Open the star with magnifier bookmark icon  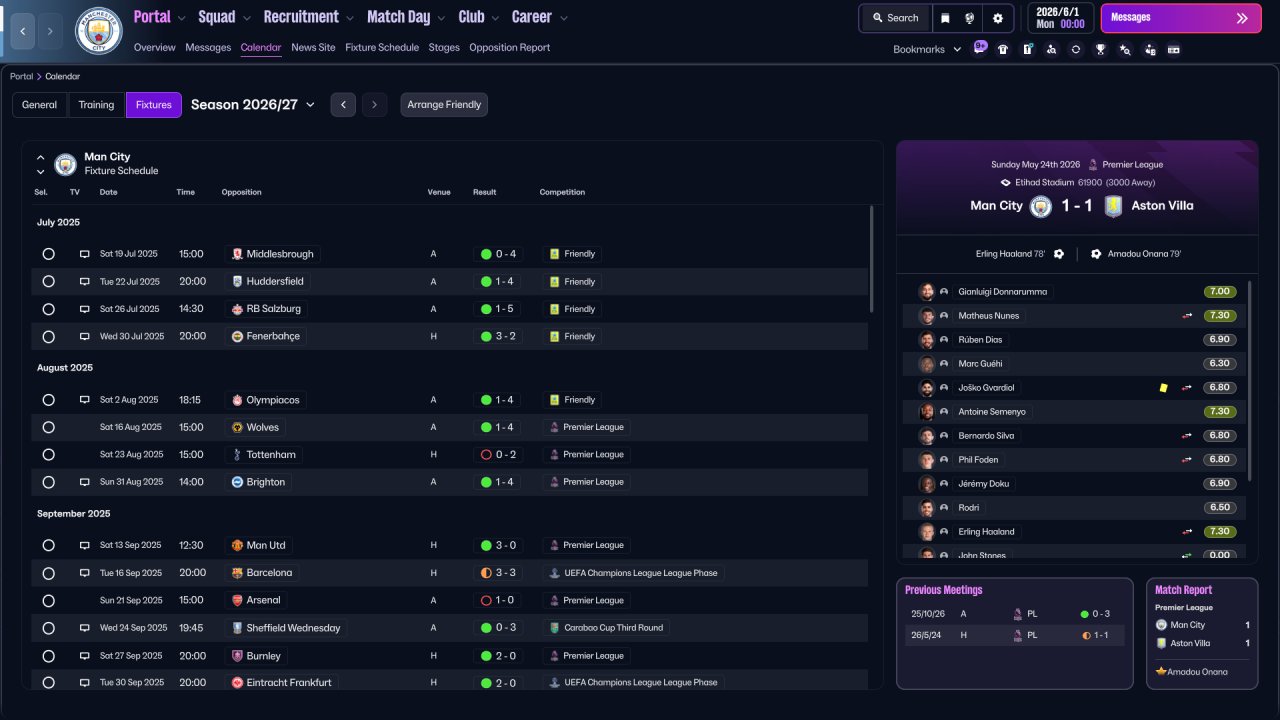click(x=1125, y=49)
